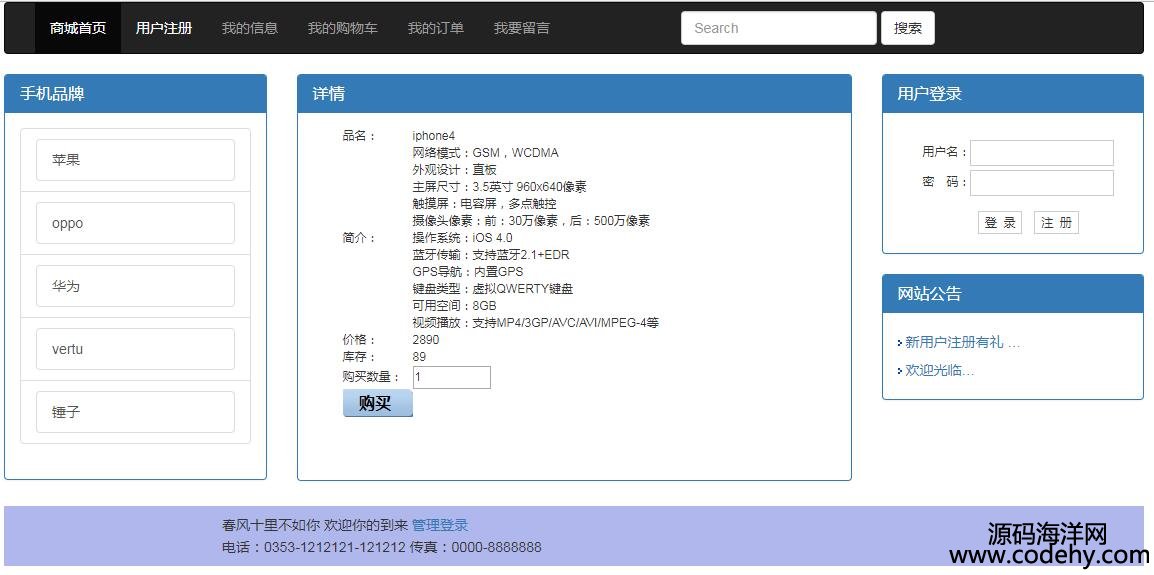Image resolution: width=1154 pixels, height=575 pixels.
Task: Click the 外观设计：直板 spec line
Action: point(454,169)
